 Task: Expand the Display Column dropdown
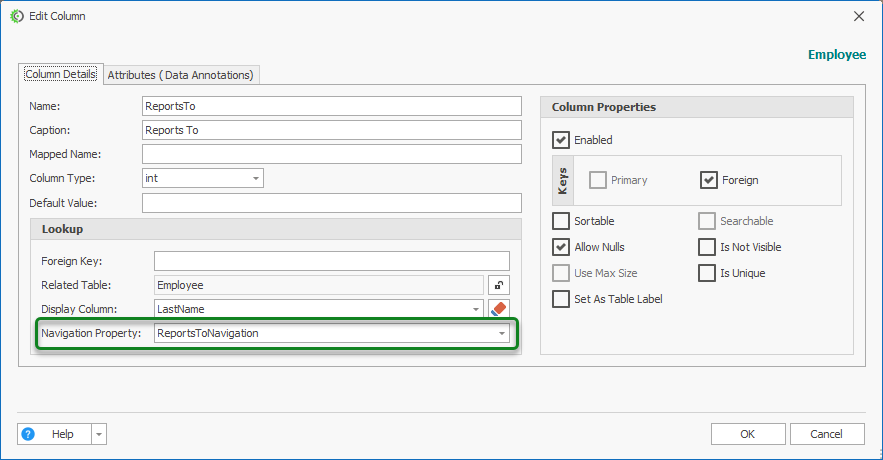pos(475,309)
